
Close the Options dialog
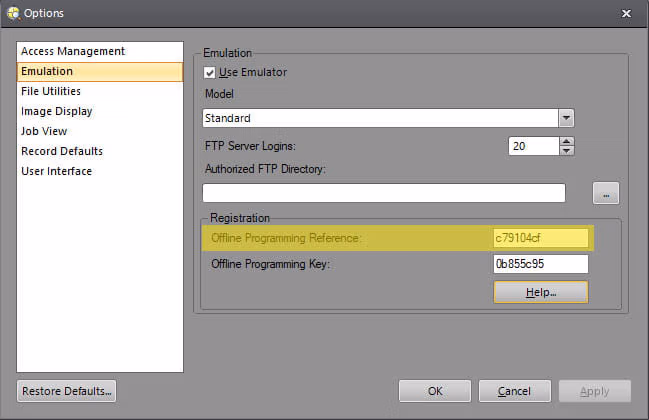(x=626, y=13)
